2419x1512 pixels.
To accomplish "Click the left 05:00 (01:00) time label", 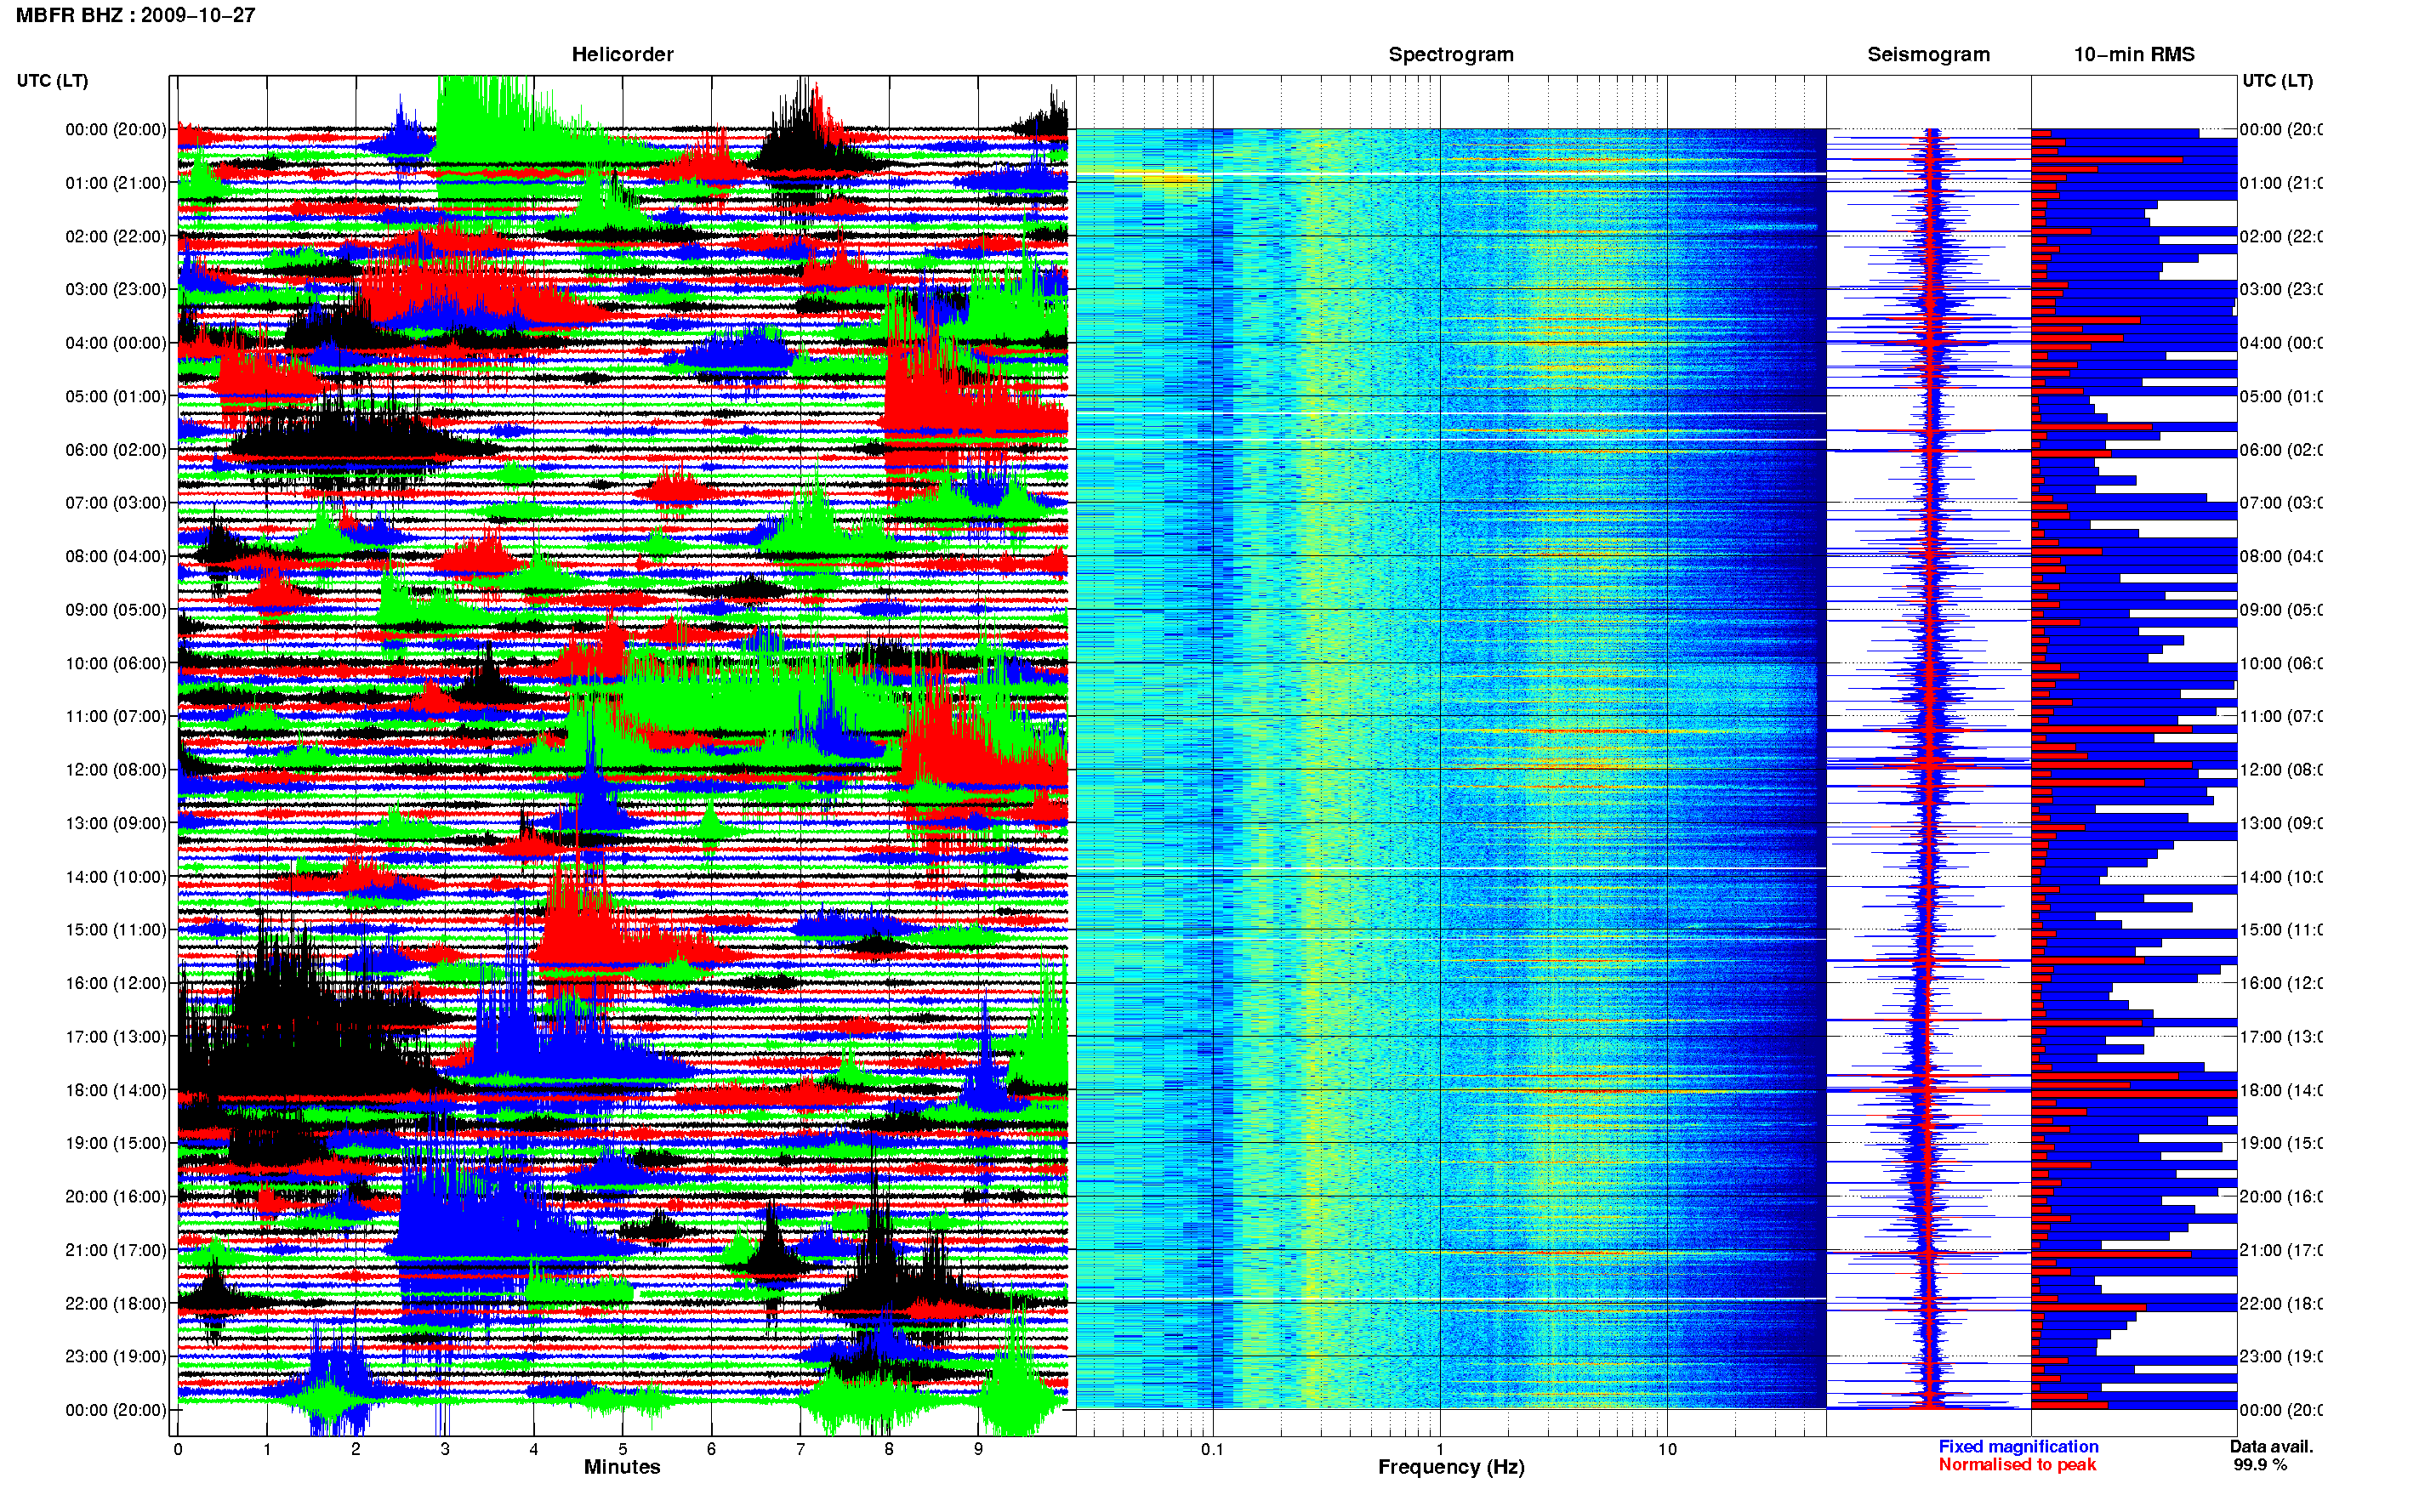I will [116, 396].
